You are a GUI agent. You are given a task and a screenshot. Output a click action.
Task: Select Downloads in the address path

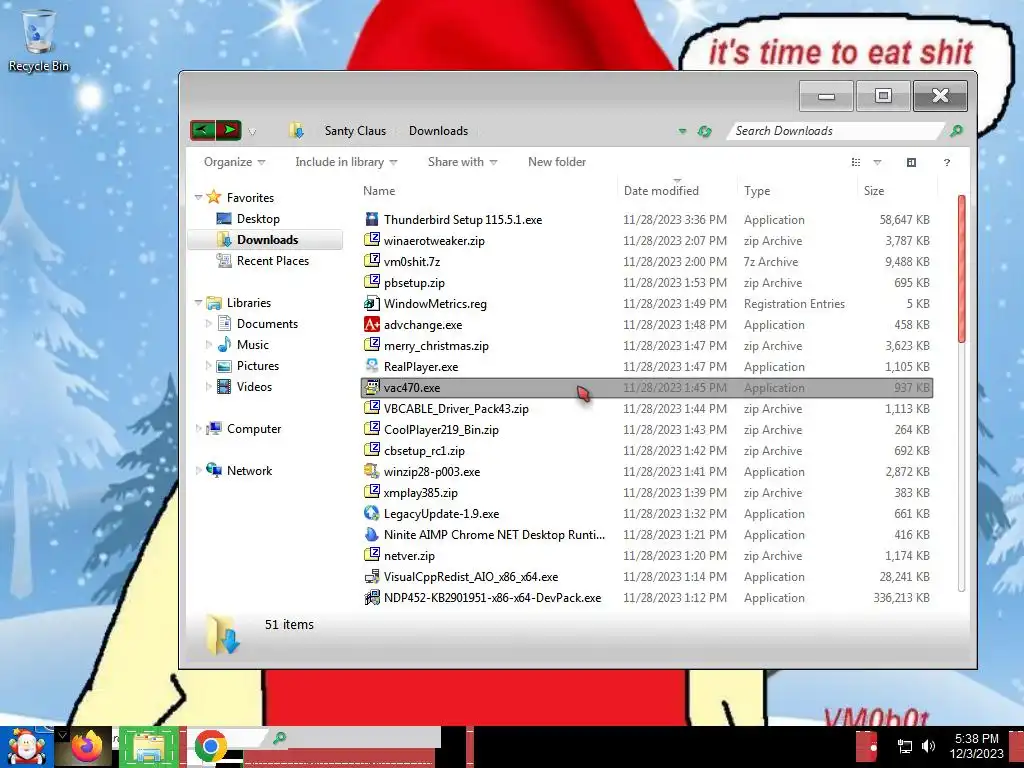tap(438, 131)
